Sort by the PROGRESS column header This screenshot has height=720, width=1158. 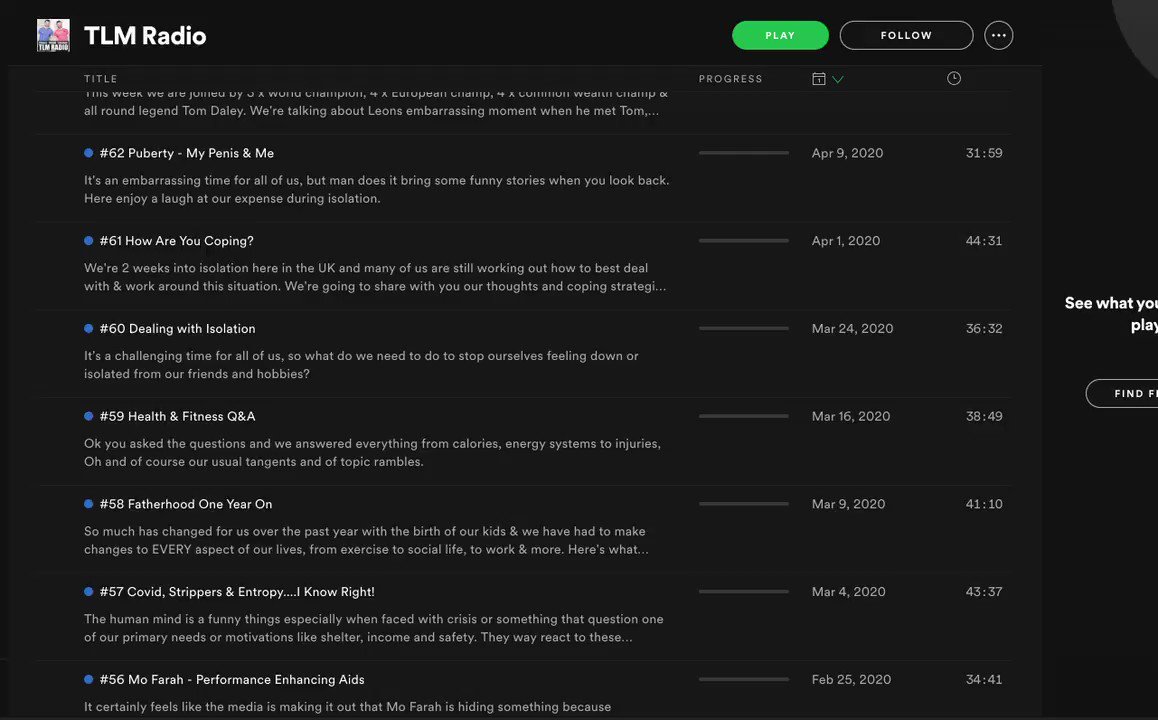[x=730, y=79]
